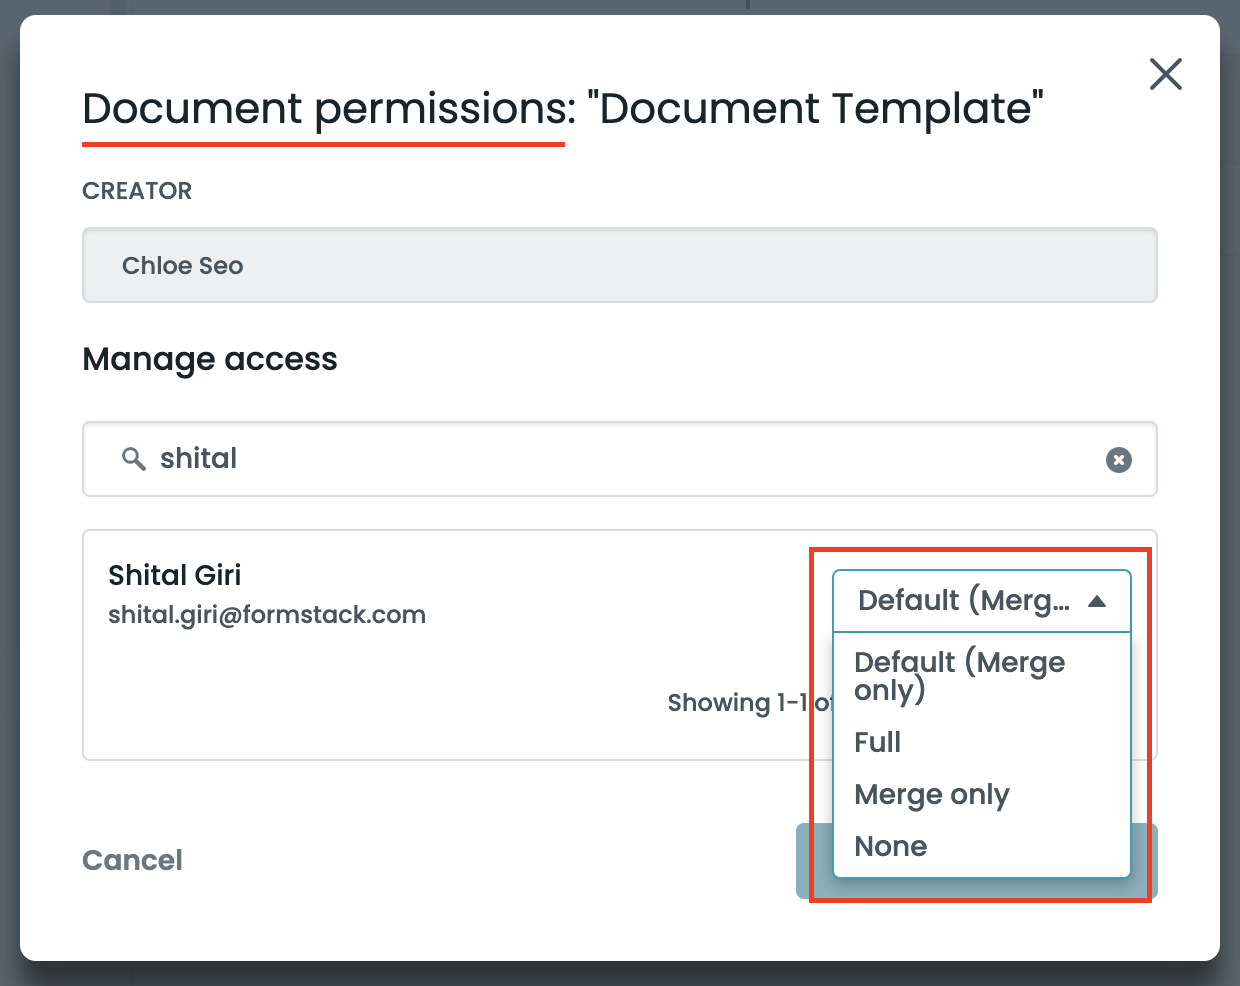Screen dimensions: 1240x986
Task: Click the partially hidden teal save button
Action: click(1144, 860)
